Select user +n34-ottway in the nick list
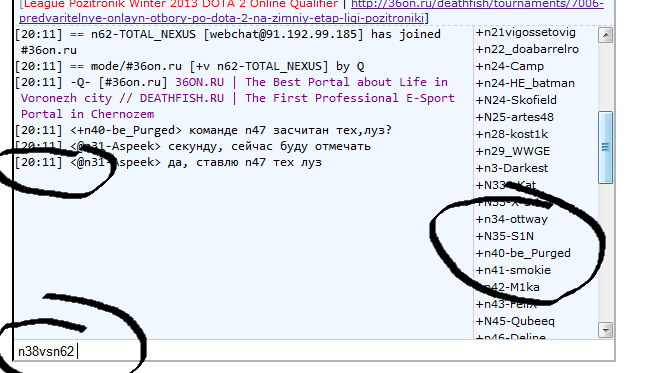Image resolution: width=647 pixels, height=373 pixels. [x=512, y=219]
